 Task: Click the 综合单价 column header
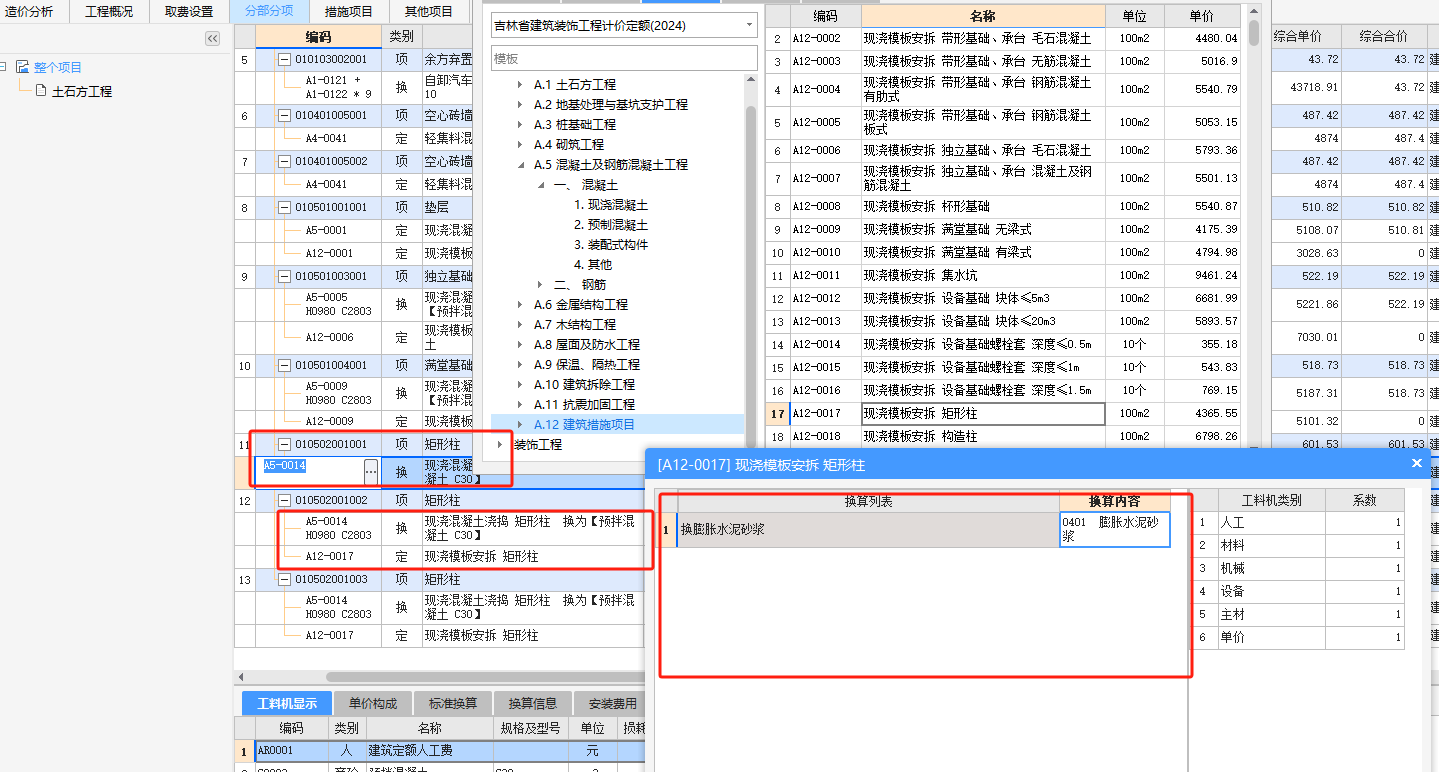coord(1307,36)
